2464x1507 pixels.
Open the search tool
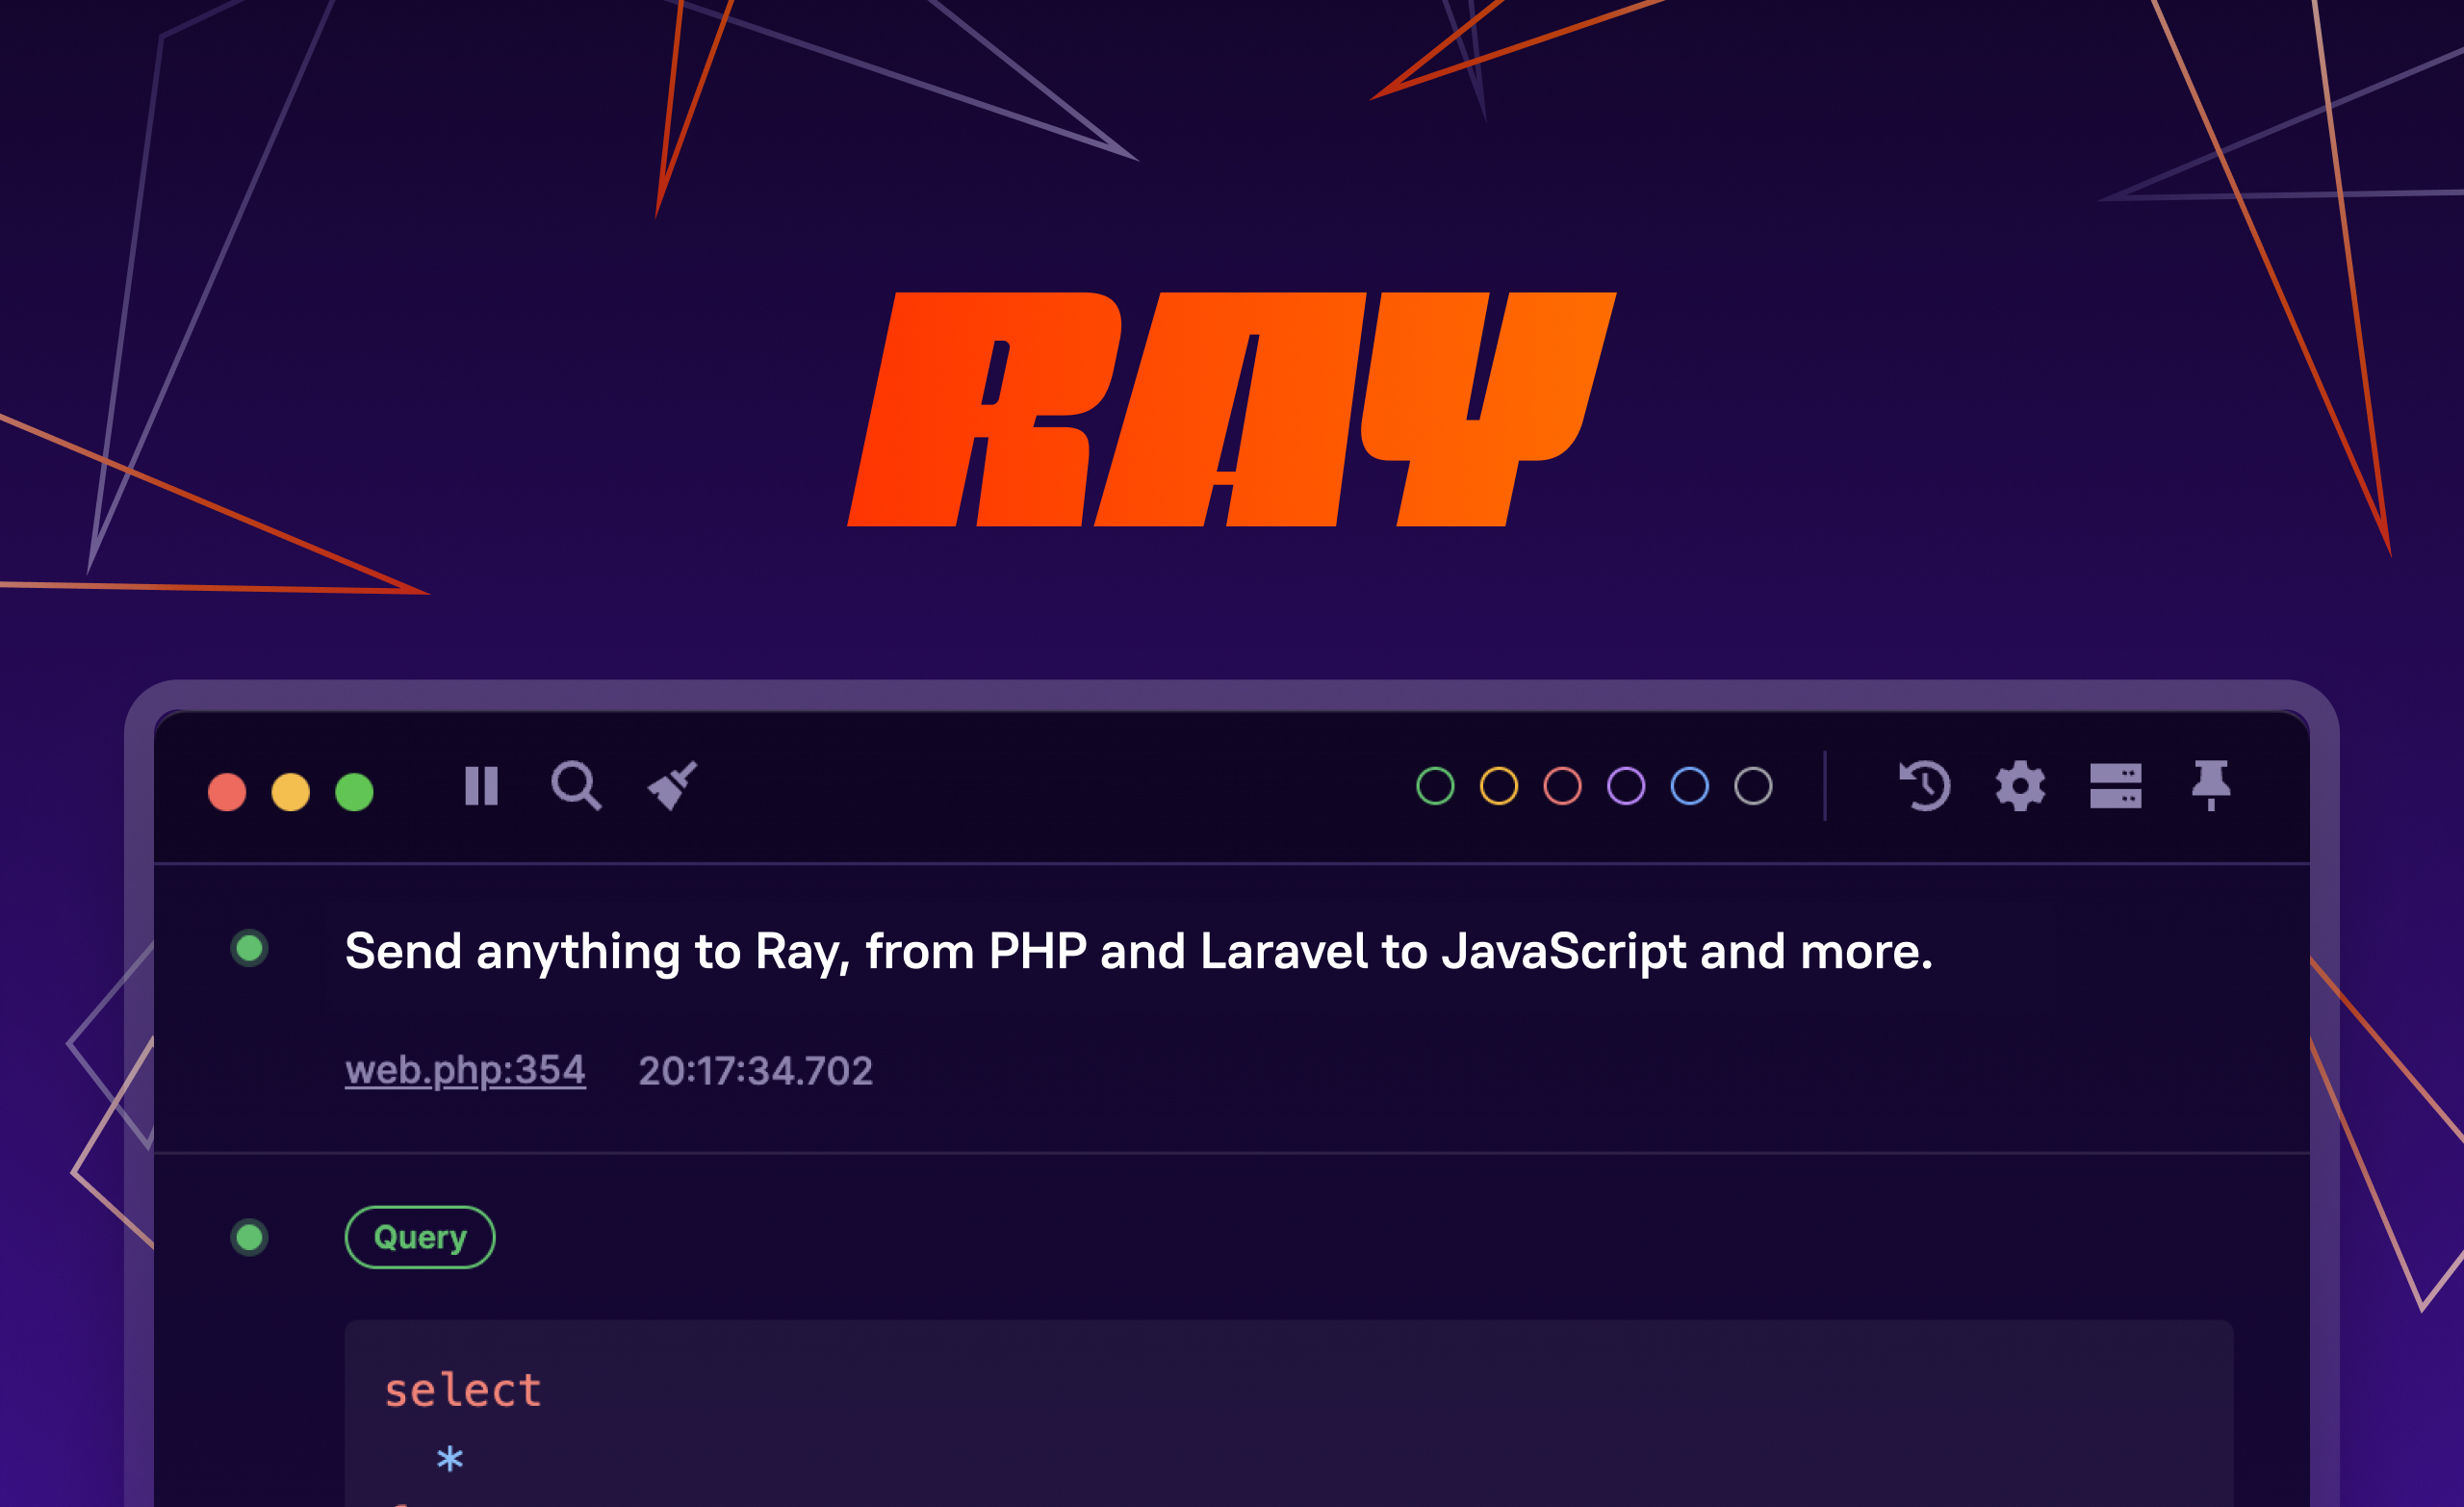[x=577, y=789]
